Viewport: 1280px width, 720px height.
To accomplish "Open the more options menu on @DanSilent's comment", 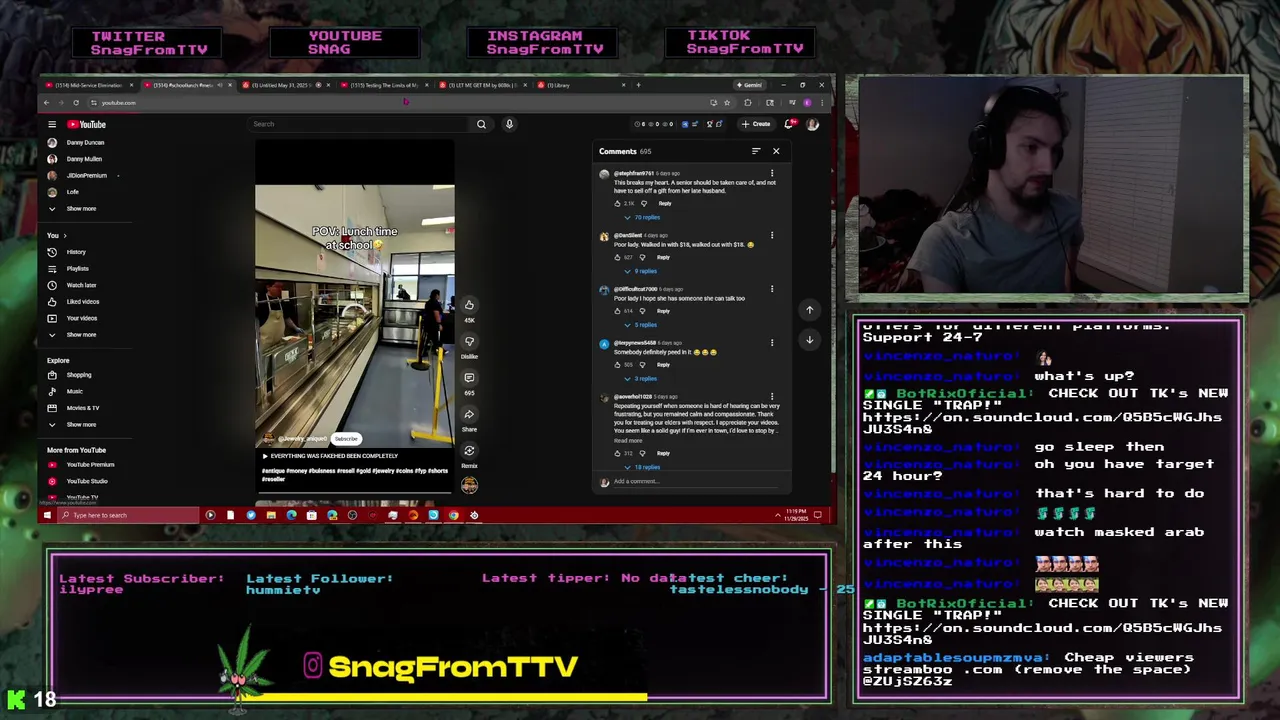I will tap(772, 235).
